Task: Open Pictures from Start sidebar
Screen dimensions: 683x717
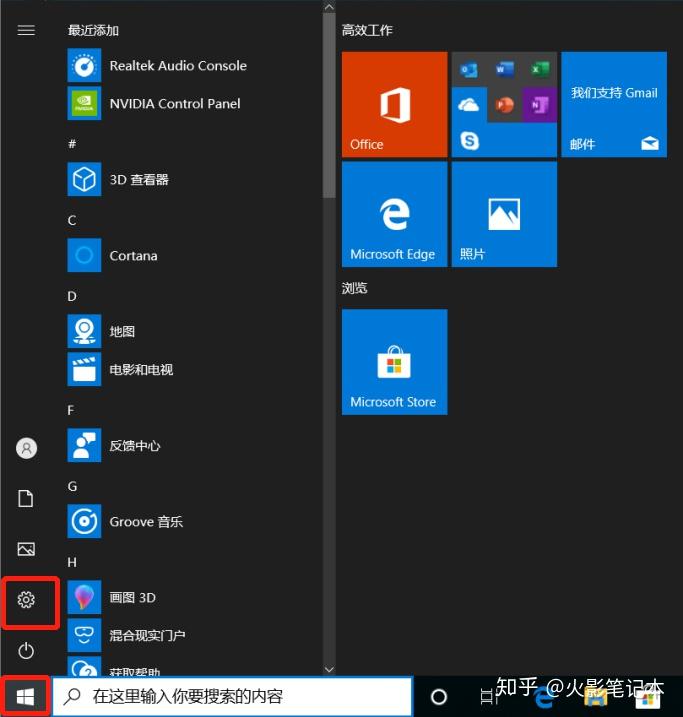Action: point(26,549)
